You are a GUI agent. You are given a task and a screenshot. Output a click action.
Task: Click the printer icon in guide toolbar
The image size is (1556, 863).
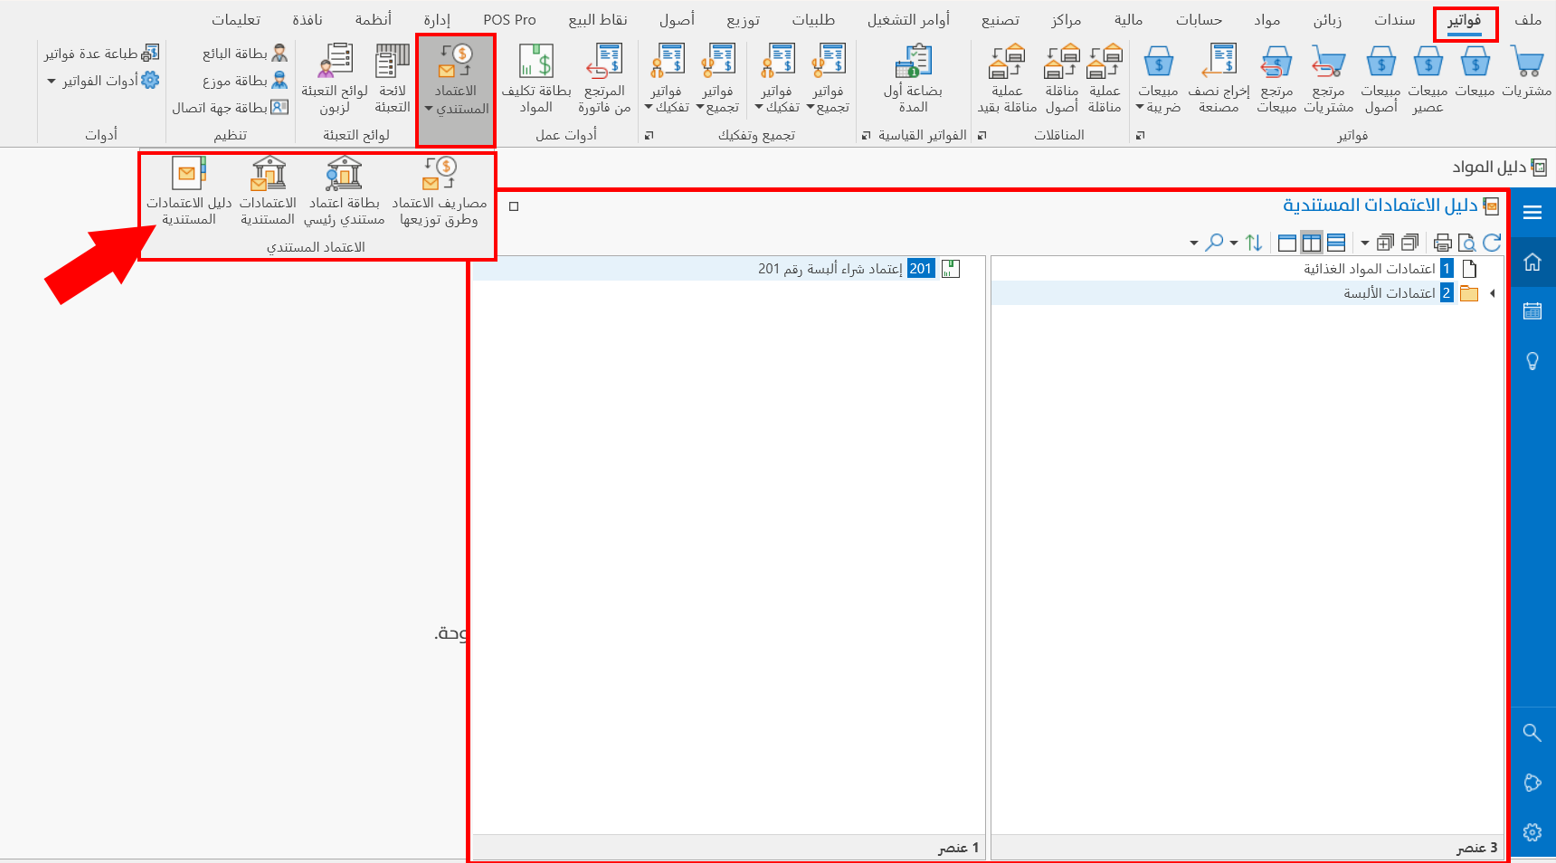point(1442,242)
